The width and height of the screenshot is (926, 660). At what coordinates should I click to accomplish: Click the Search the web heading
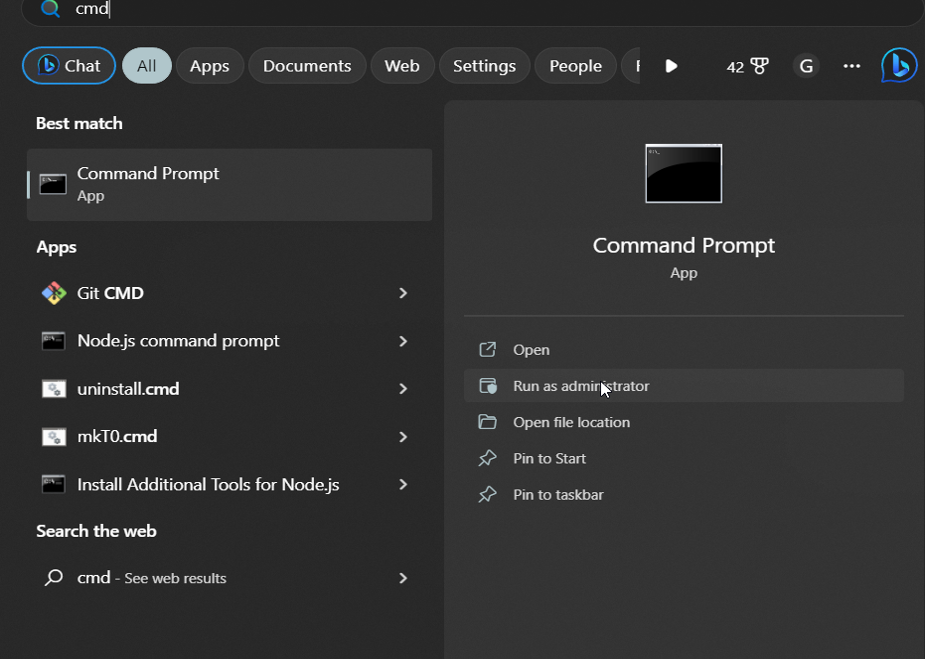click(96, 531)
